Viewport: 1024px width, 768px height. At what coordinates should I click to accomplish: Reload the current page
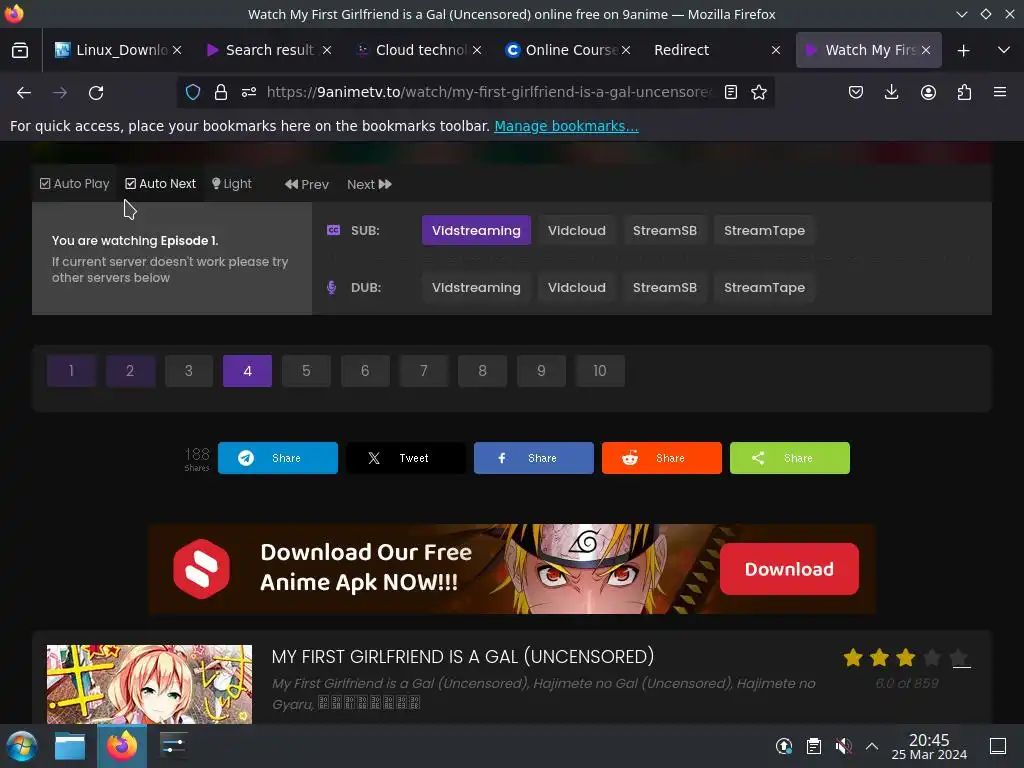coord(96,93)
